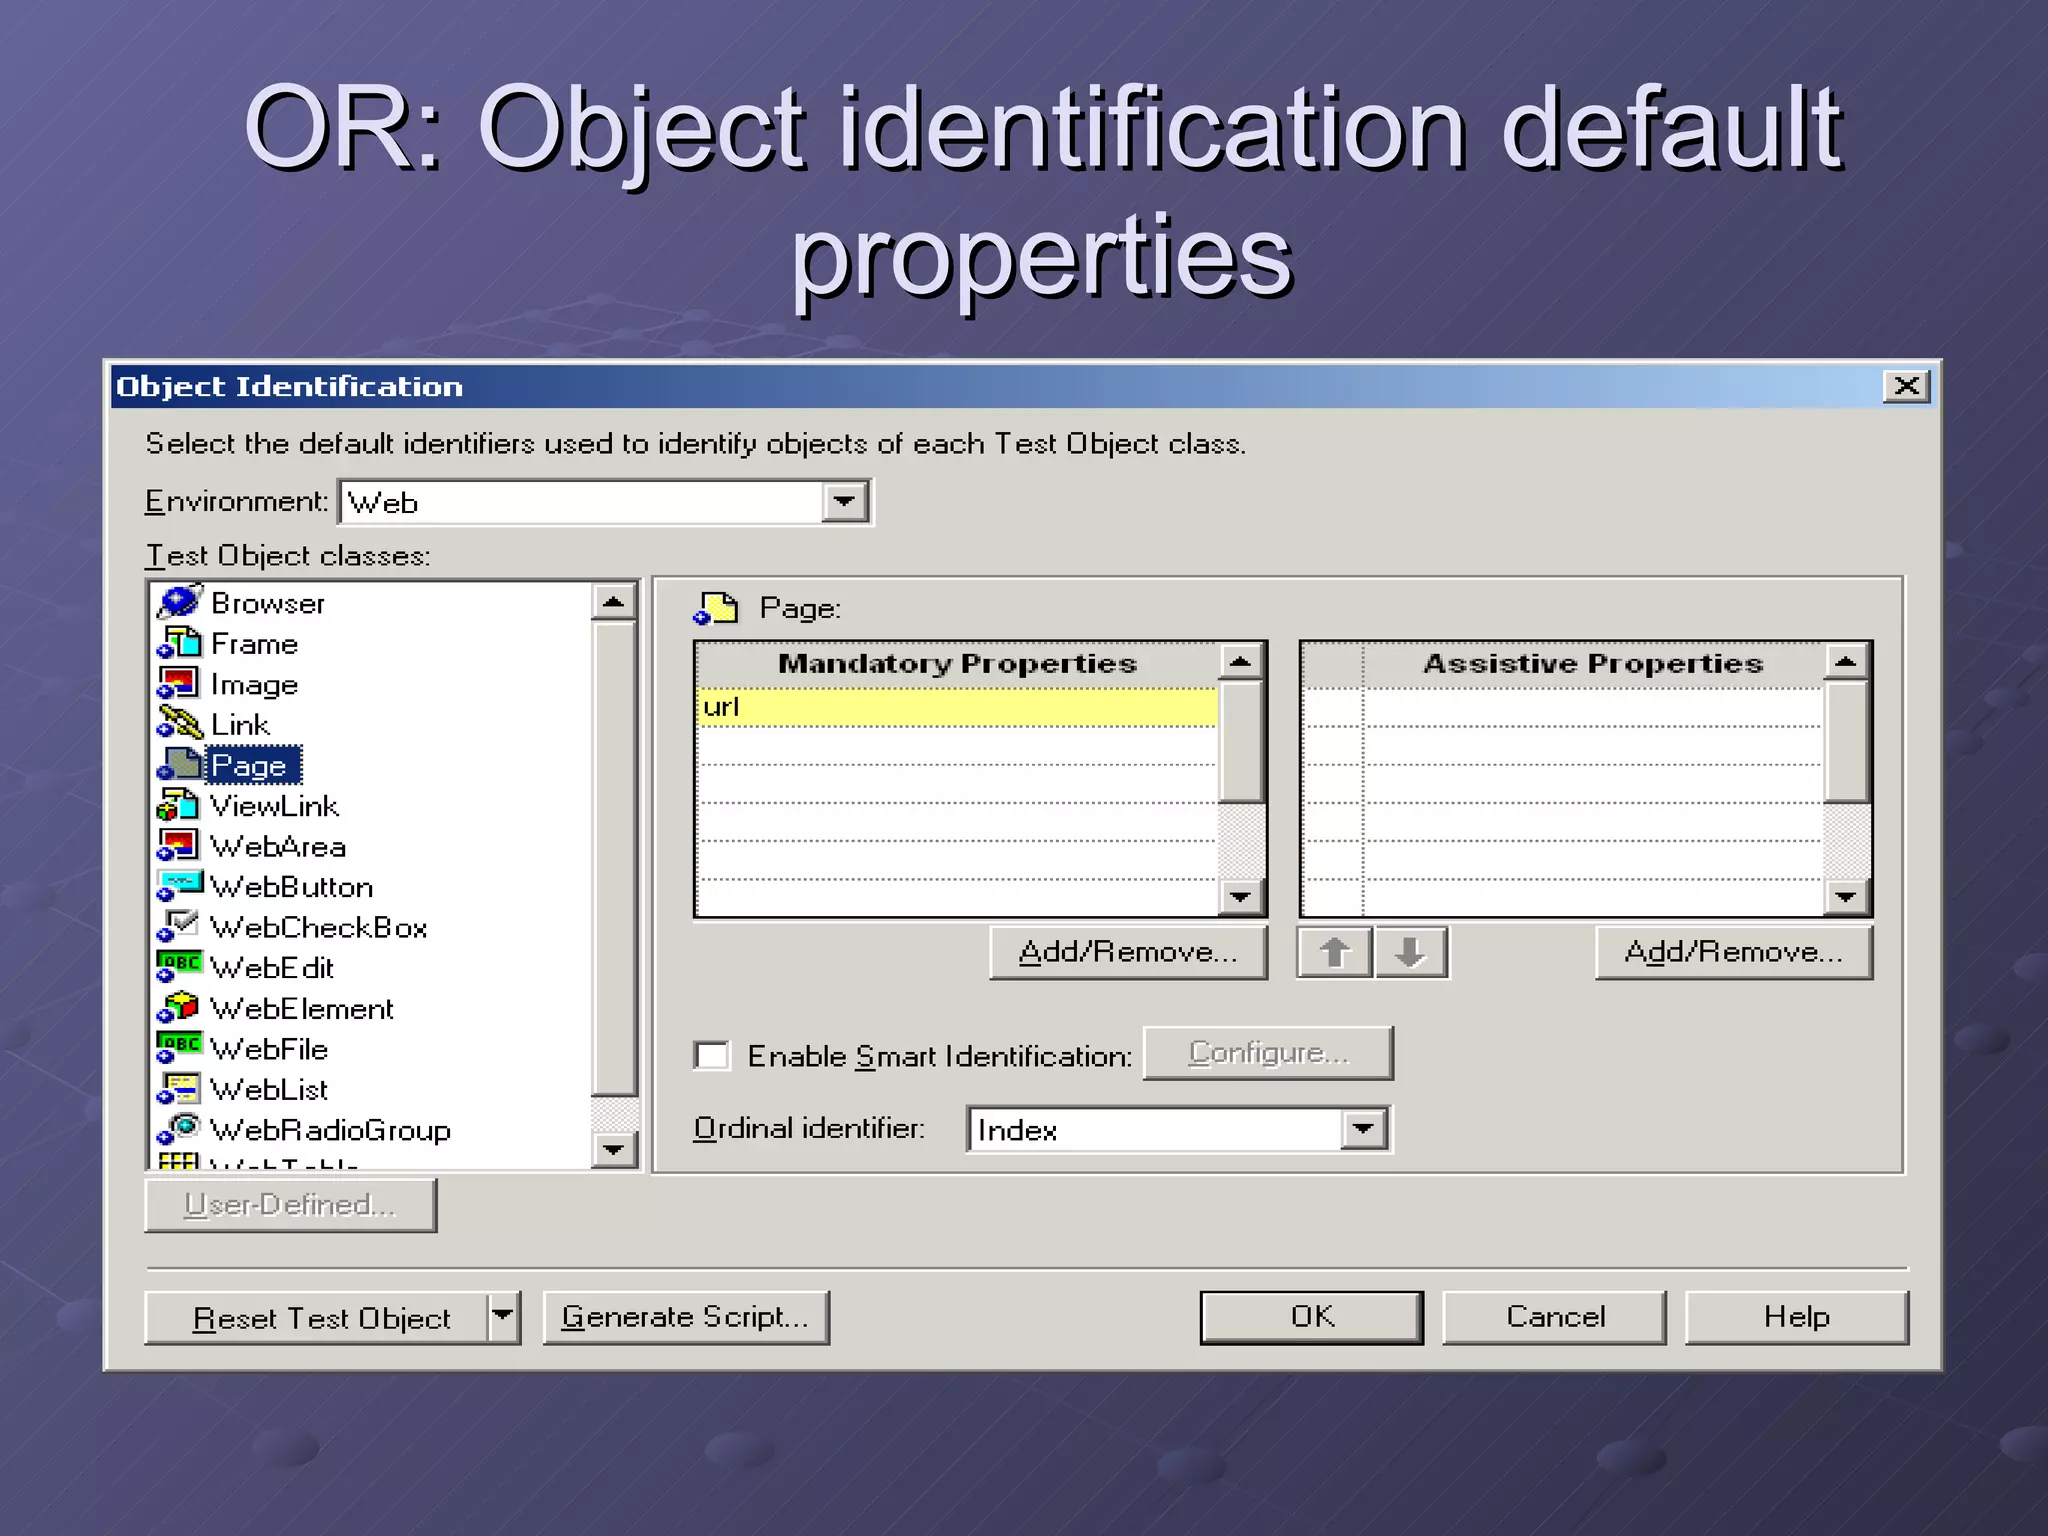
Task: Select the Frame class icon
Action: 180,643
